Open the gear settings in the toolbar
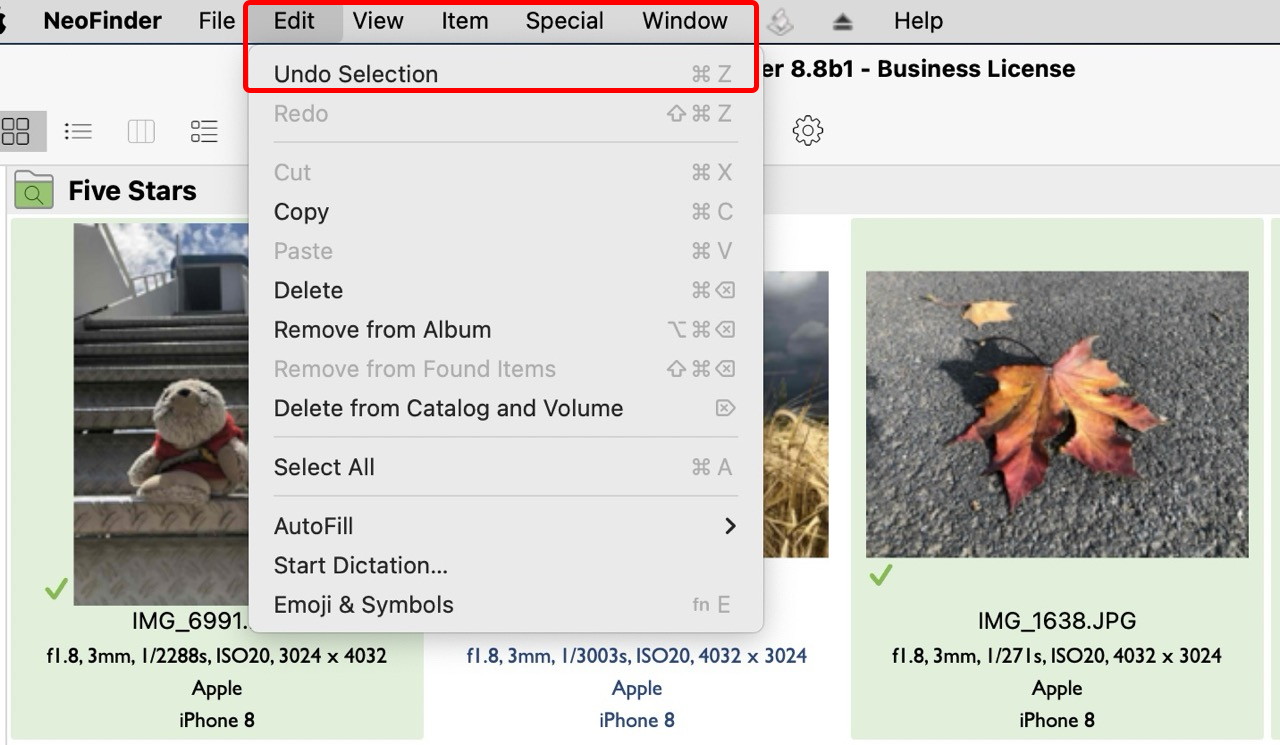The image size is (1280, 745). click(x=807, y=131)
